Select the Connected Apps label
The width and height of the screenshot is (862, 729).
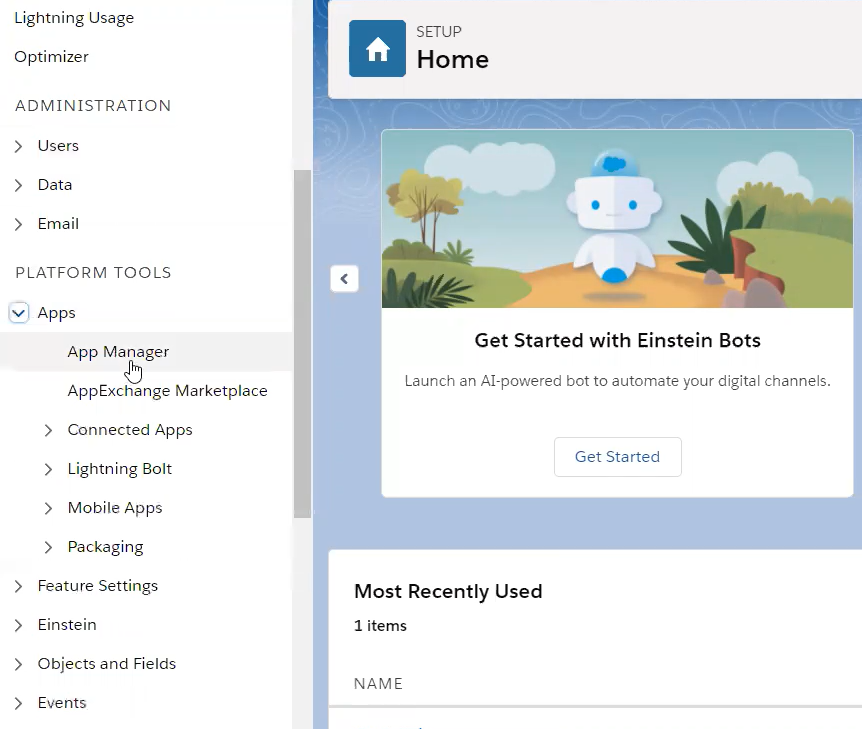coord(130,430)
